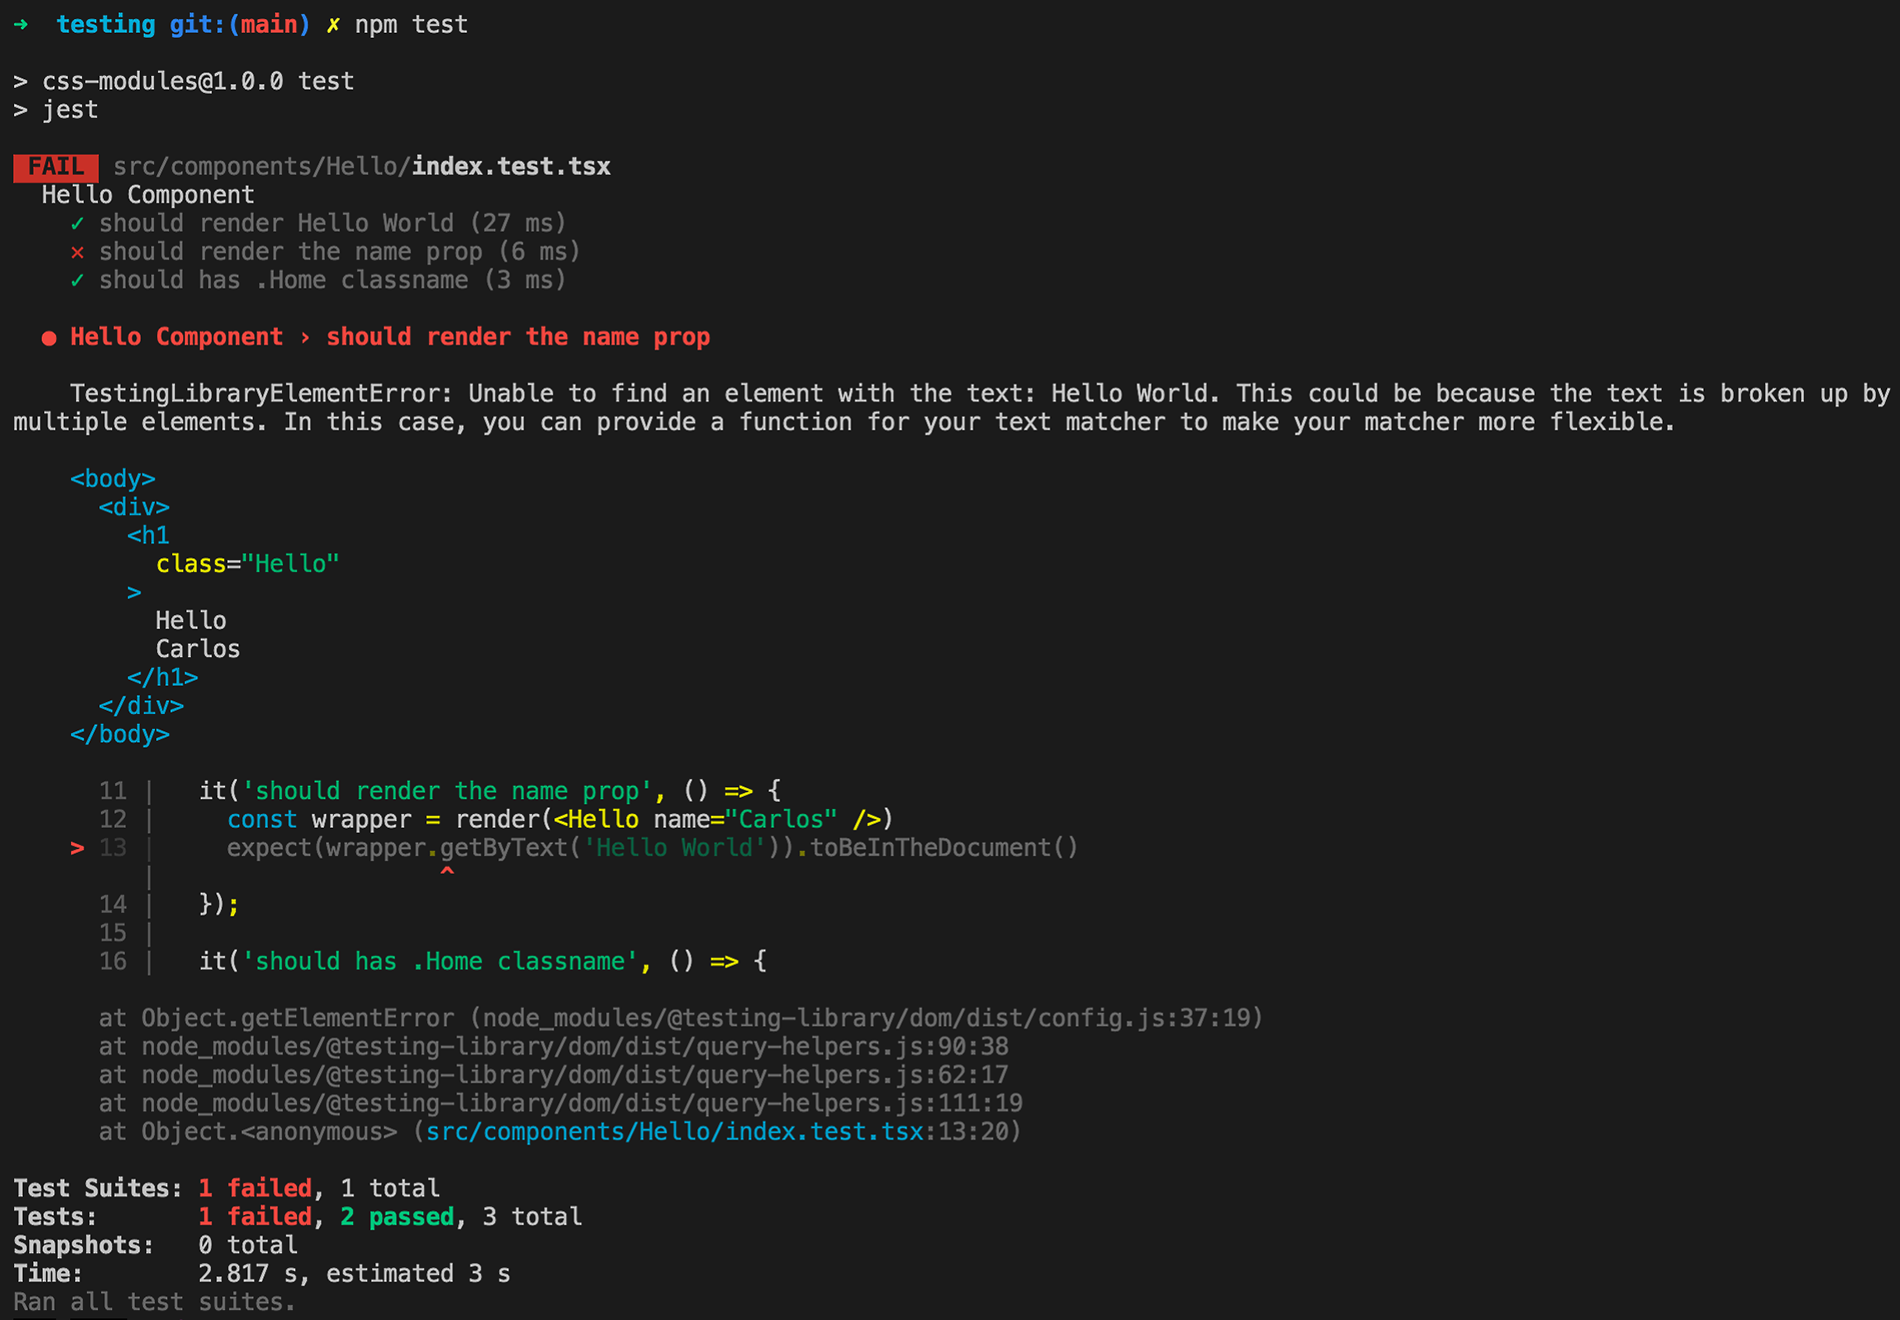Click the red × beside 'should render the name prop'
Viewport: 1900px width, 1320px height.
pyautogui.click(x=77, y=252)
